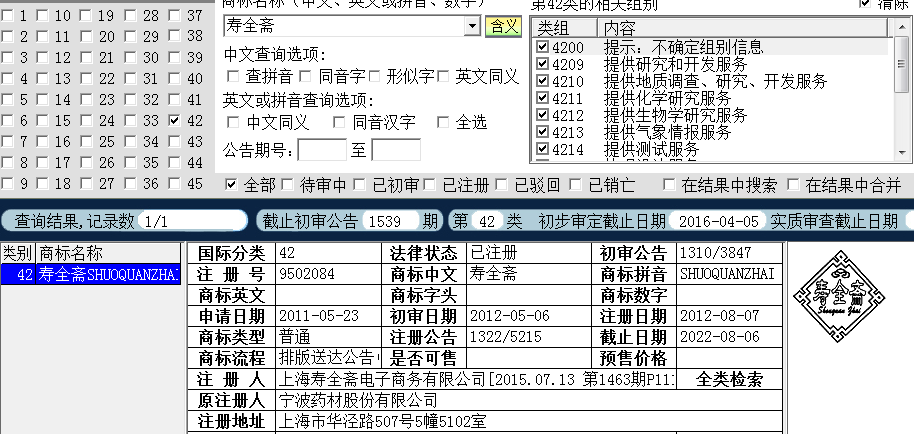Filter by 已销亡 status

pyautogui.click(x=575, y=185)
